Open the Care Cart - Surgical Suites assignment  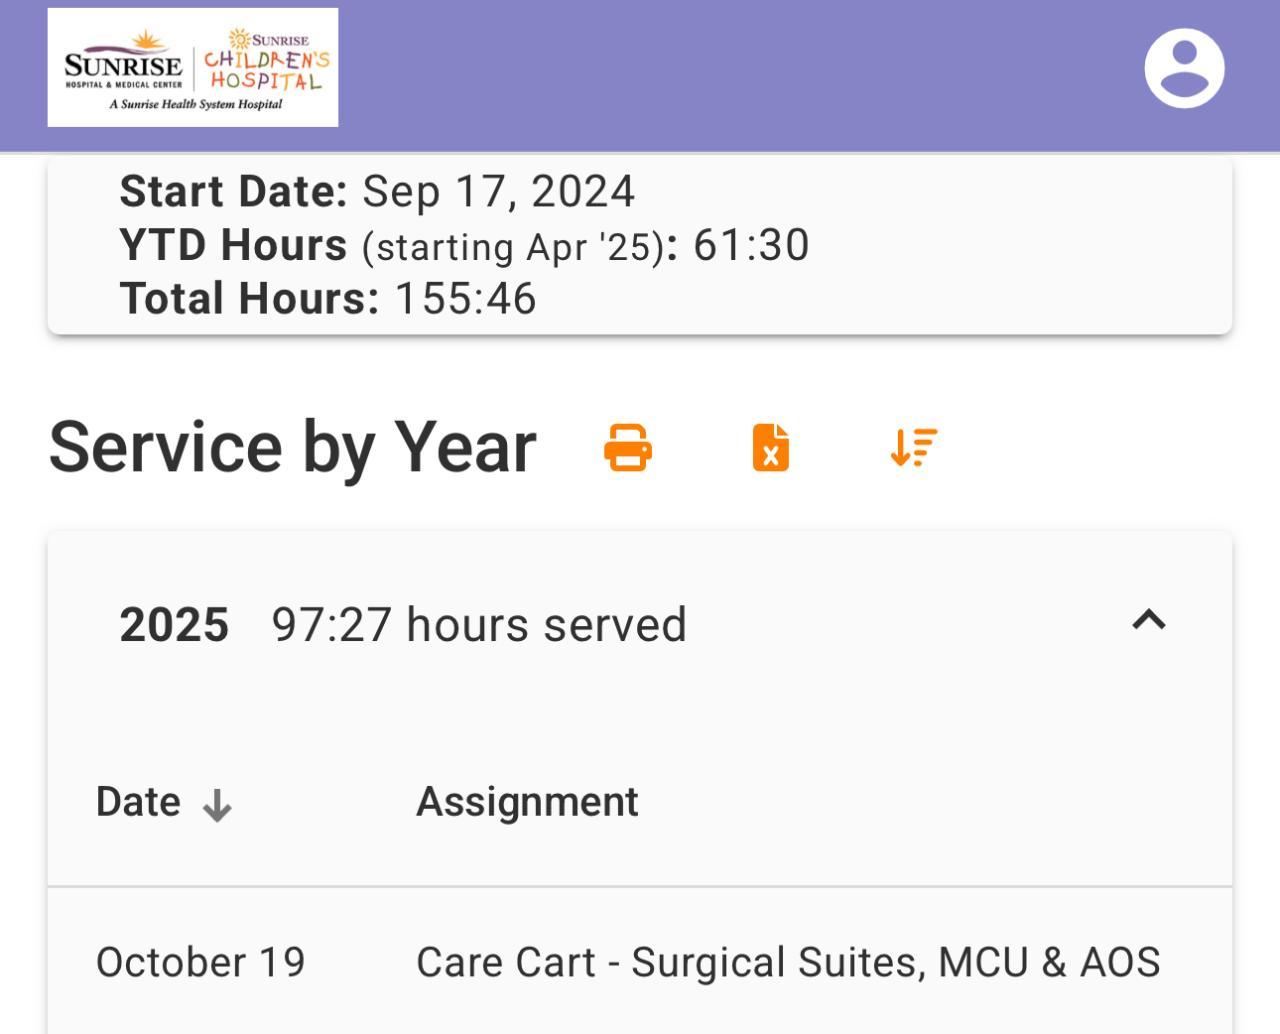pyautogui.click(x=788, y=962)
